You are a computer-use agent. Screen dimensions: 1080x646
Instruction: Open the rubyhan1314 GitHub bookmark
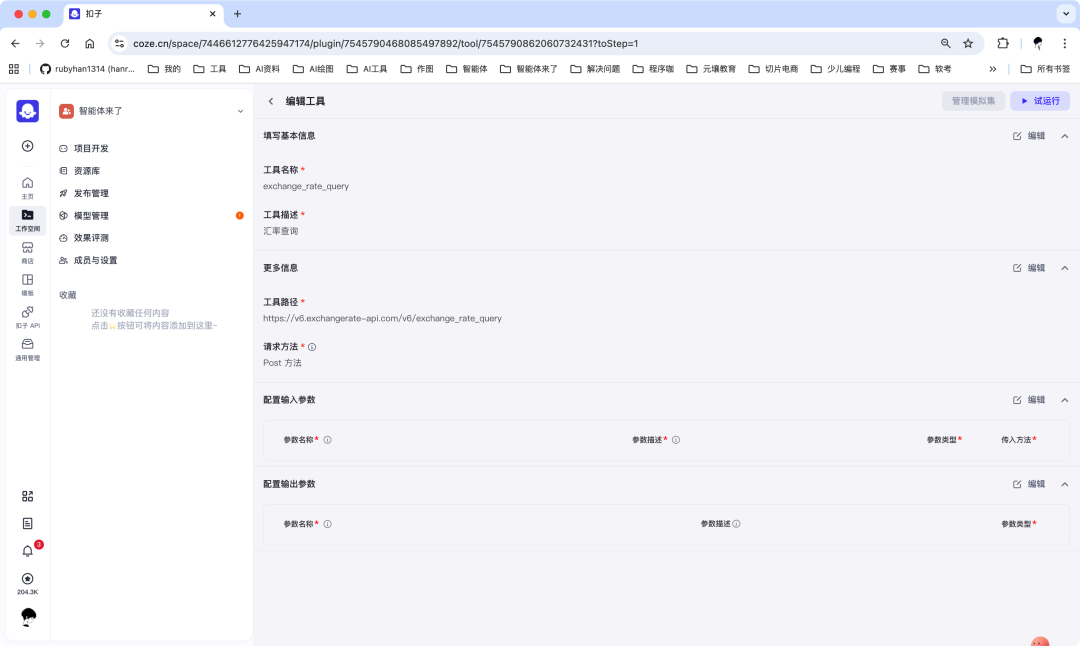click(x=87, y=69)
